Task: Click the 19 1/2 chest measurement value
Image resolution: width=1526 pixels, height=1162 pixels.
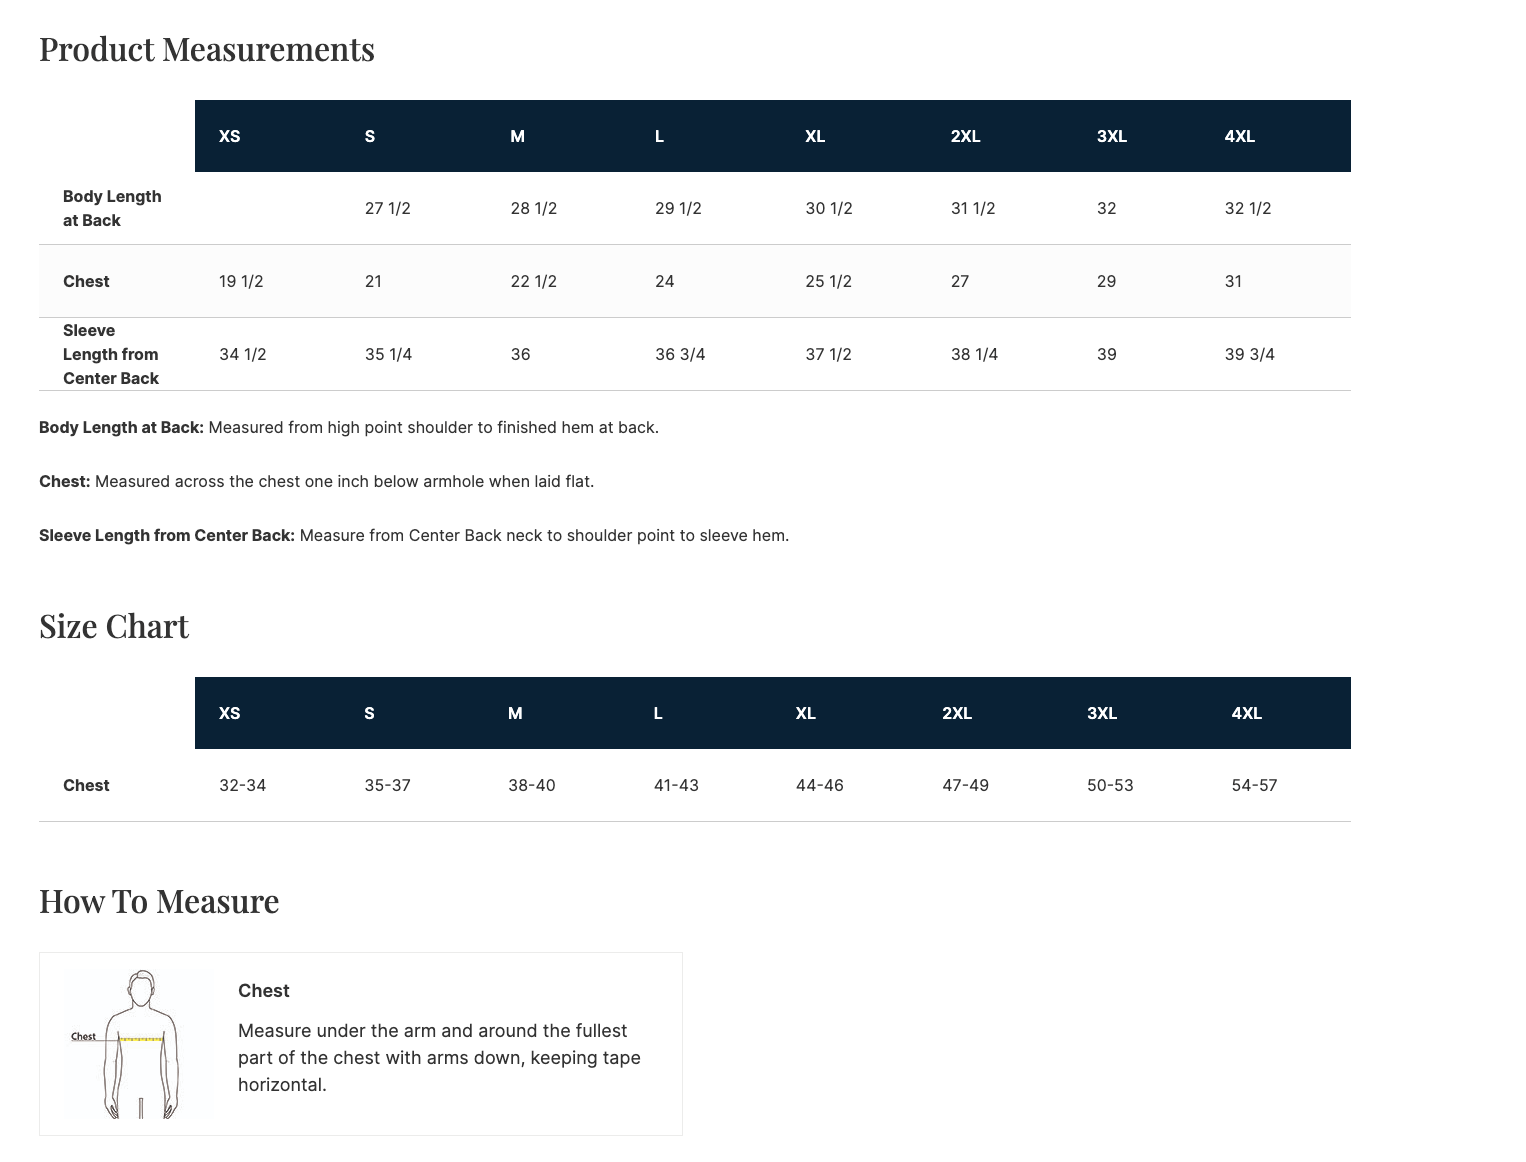Action: coord(241,281)
